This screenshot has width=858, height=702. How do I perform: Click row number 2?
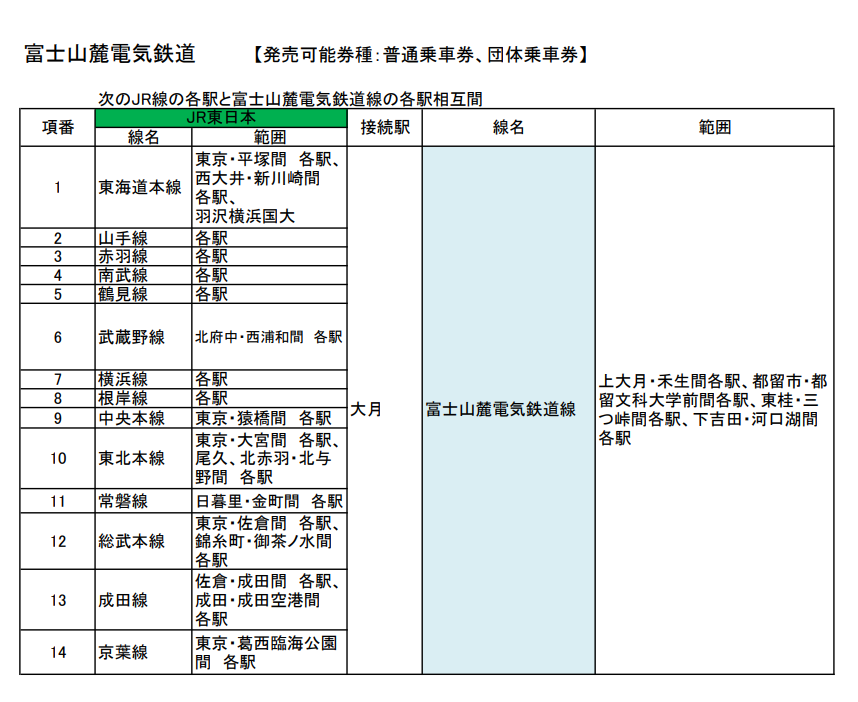(57, 238)
